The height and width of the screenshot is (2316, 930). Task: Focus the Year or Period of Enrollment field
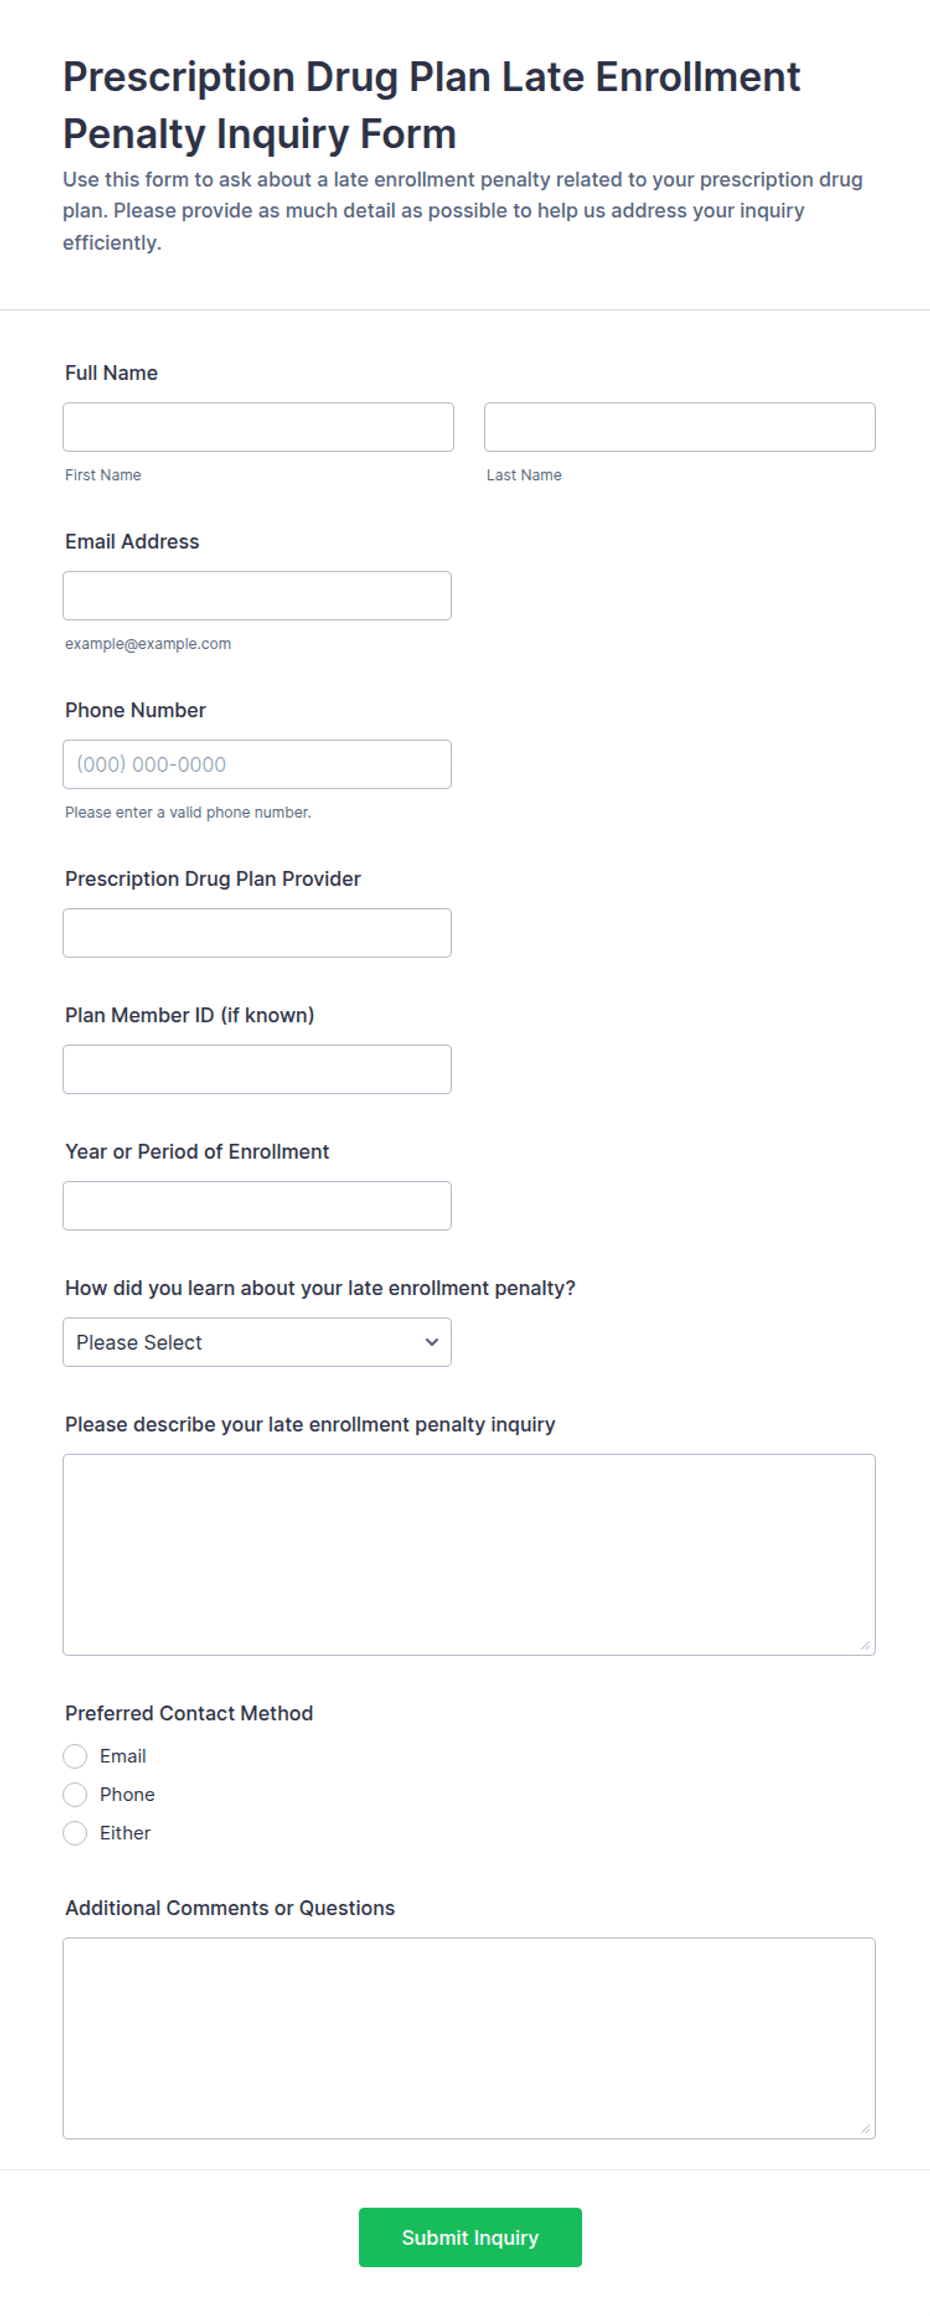(x=257, y=1206)
